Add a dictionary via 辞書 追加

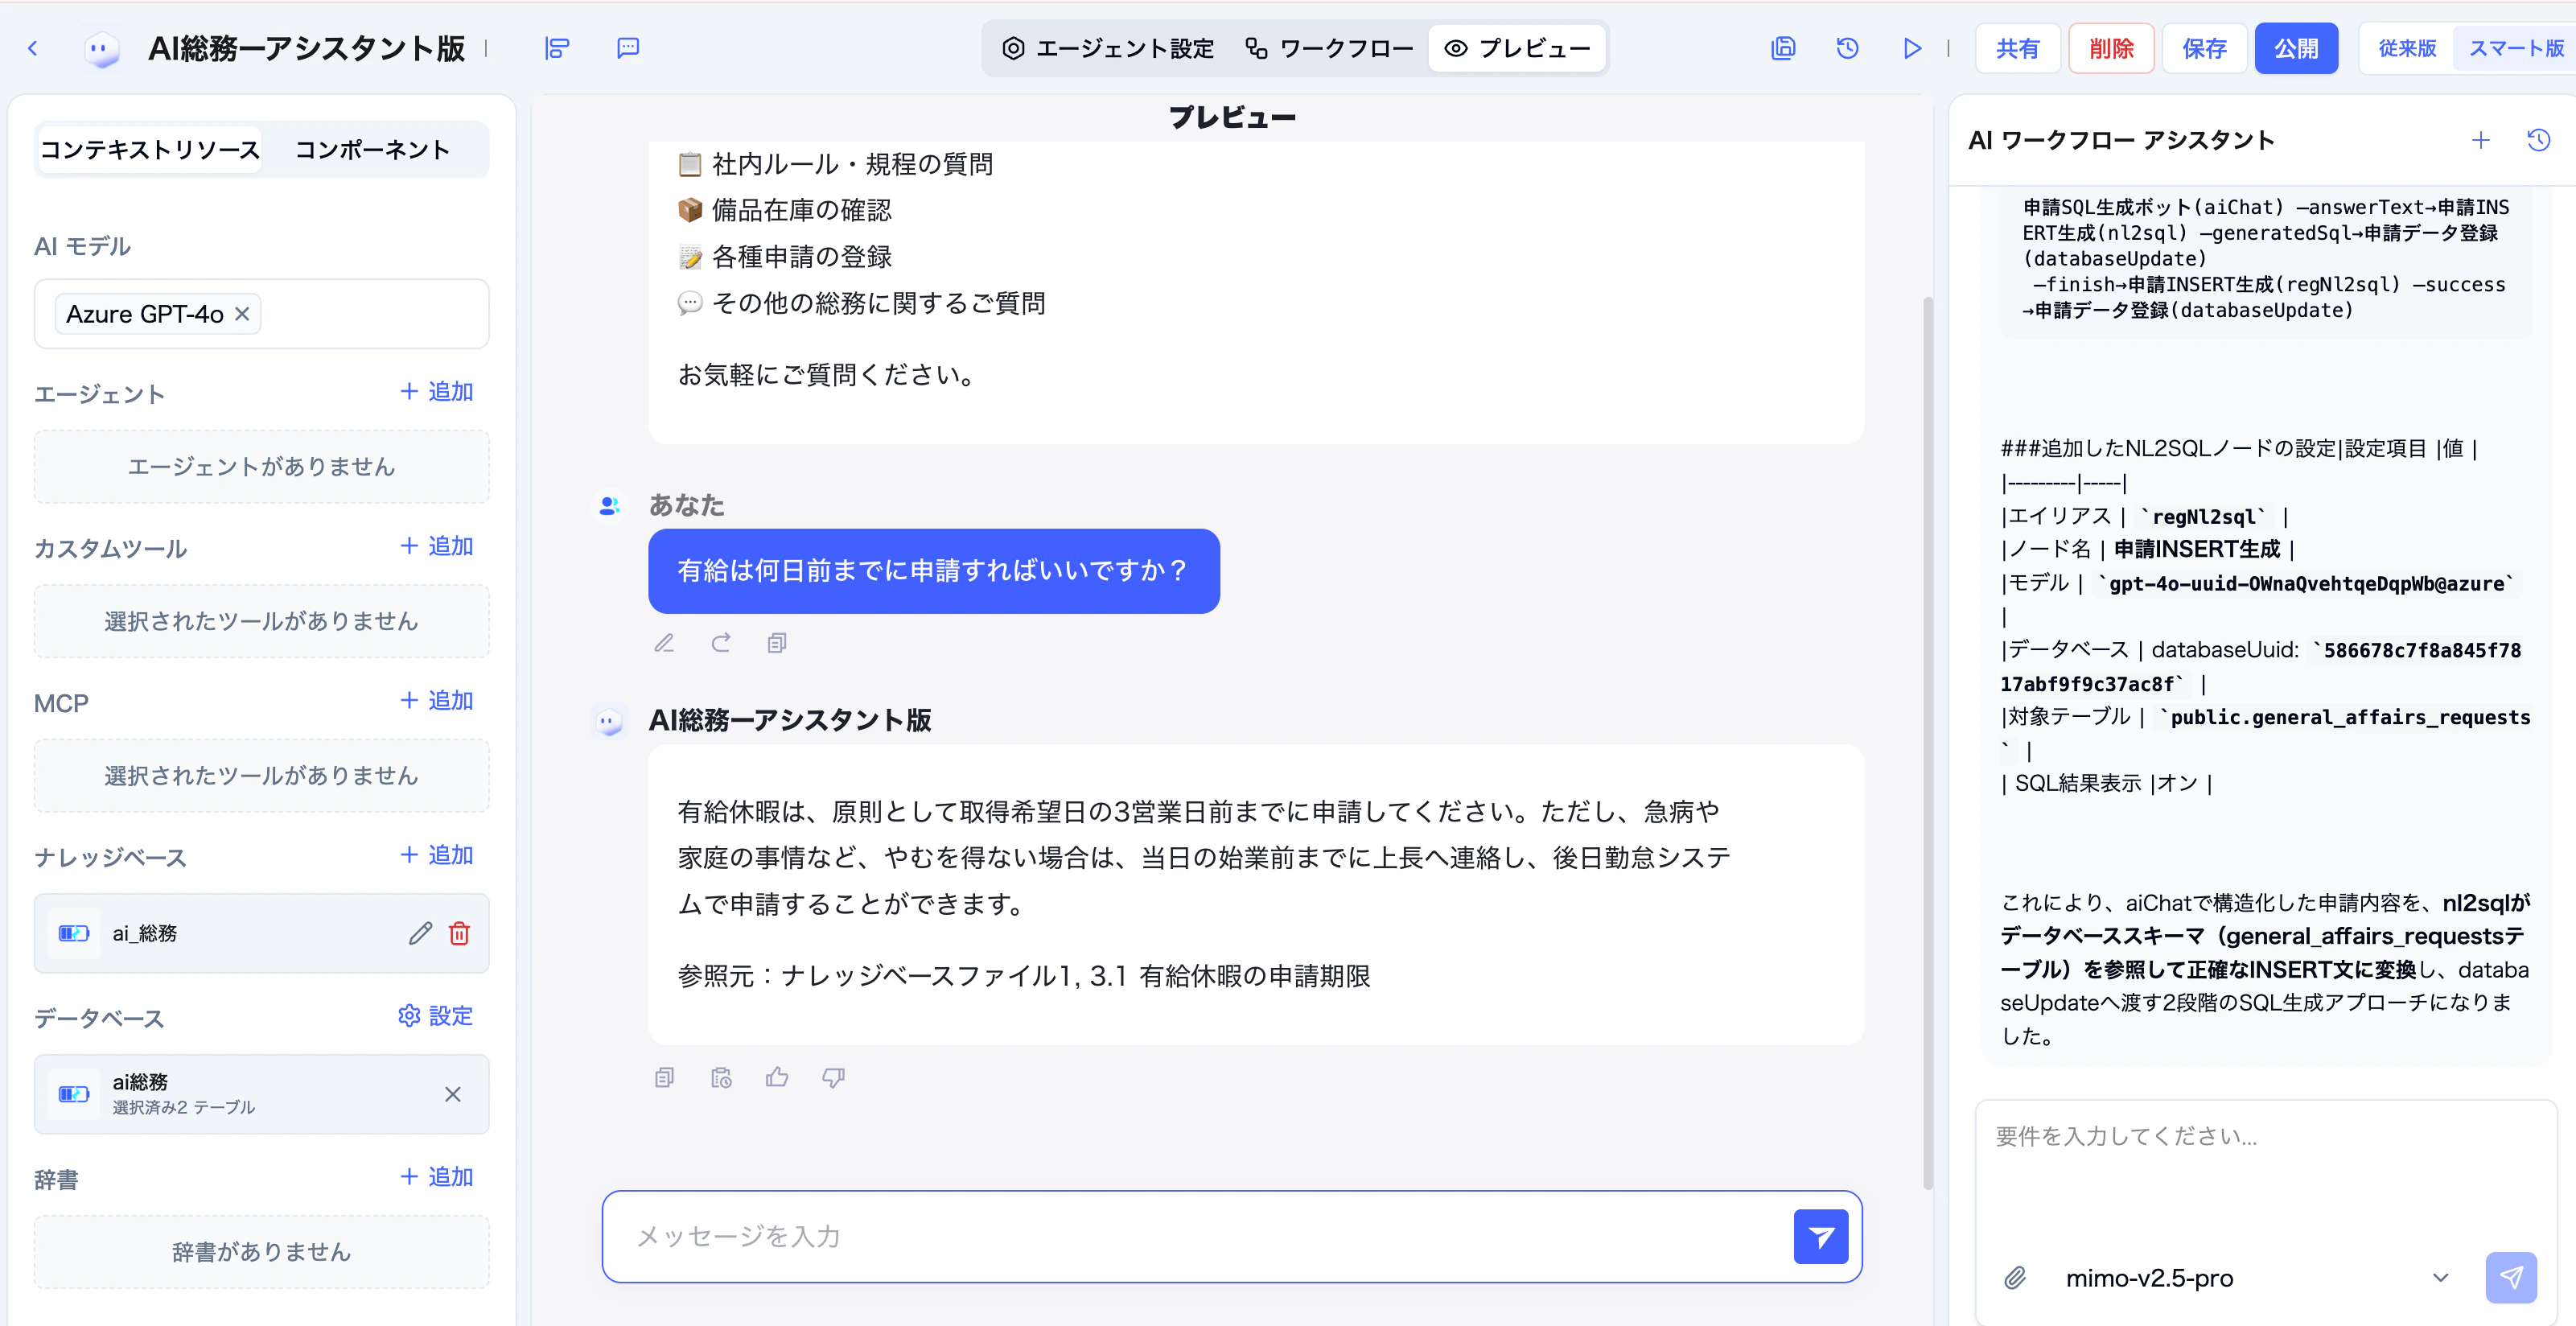coord(436,1177)
